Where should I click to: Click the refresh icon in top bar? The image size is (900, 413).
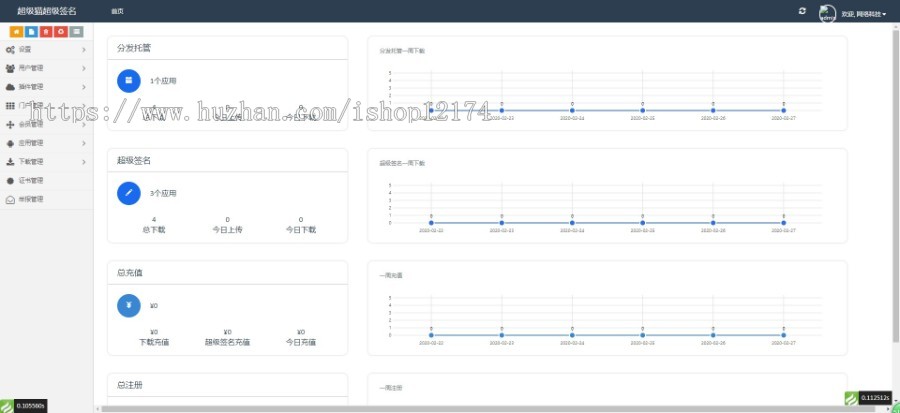pyautogui.click(x=802, y=11)
